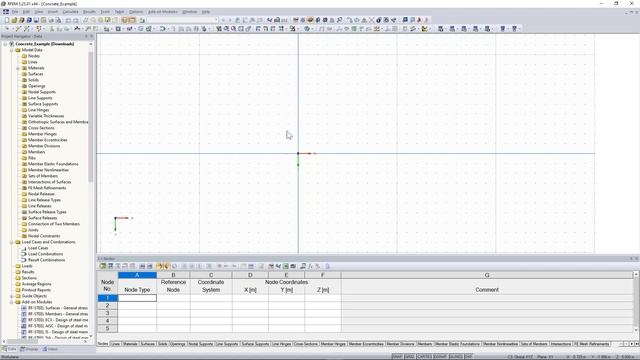Open the Add-on Modules menu
640x360 pixels.
(x=162, y=12)
